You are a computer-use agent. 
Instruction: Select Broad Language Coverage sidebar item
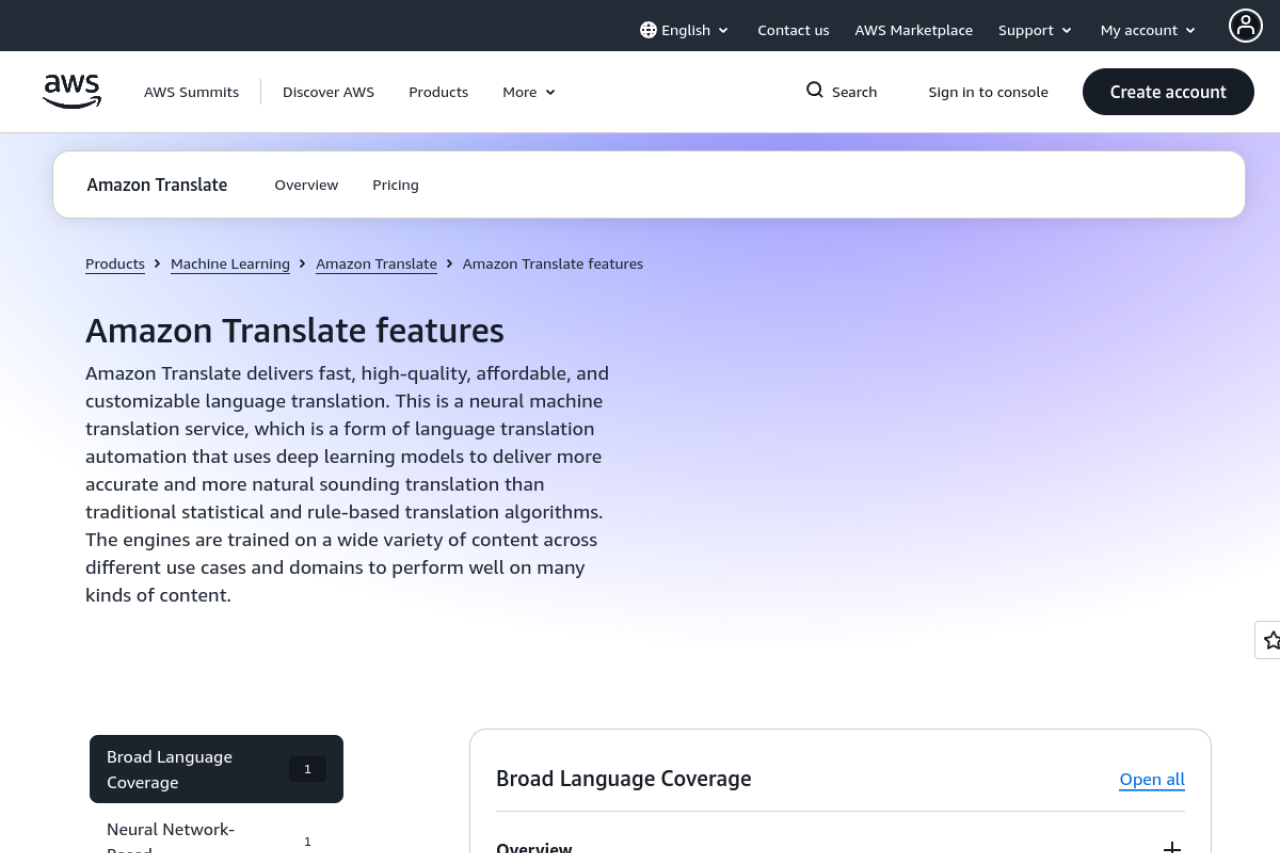point(216,769)
